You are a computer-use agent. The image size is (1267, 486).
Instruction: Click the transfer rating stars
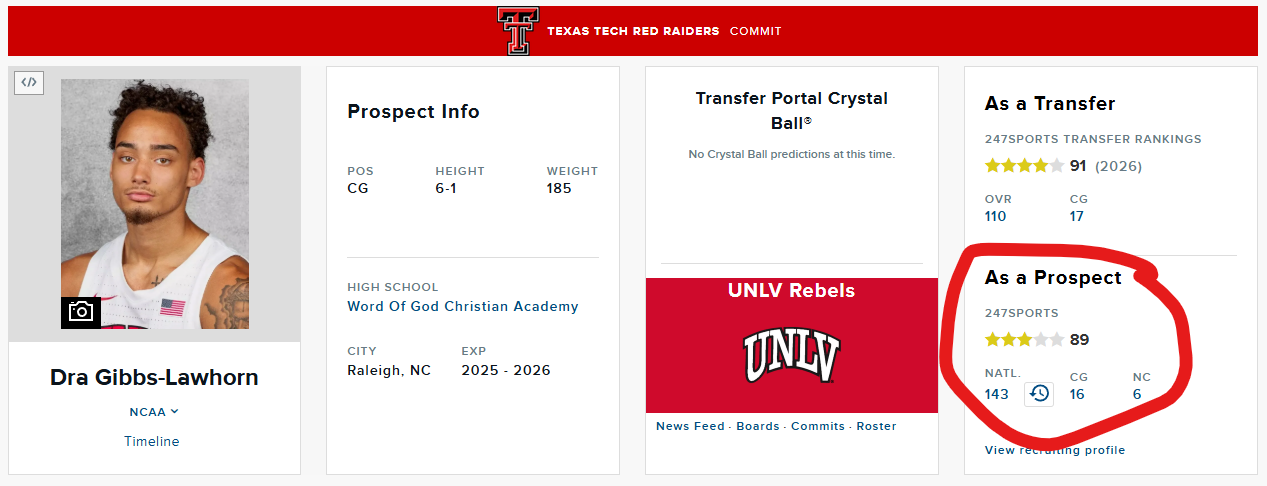(x=1025, y=166)
